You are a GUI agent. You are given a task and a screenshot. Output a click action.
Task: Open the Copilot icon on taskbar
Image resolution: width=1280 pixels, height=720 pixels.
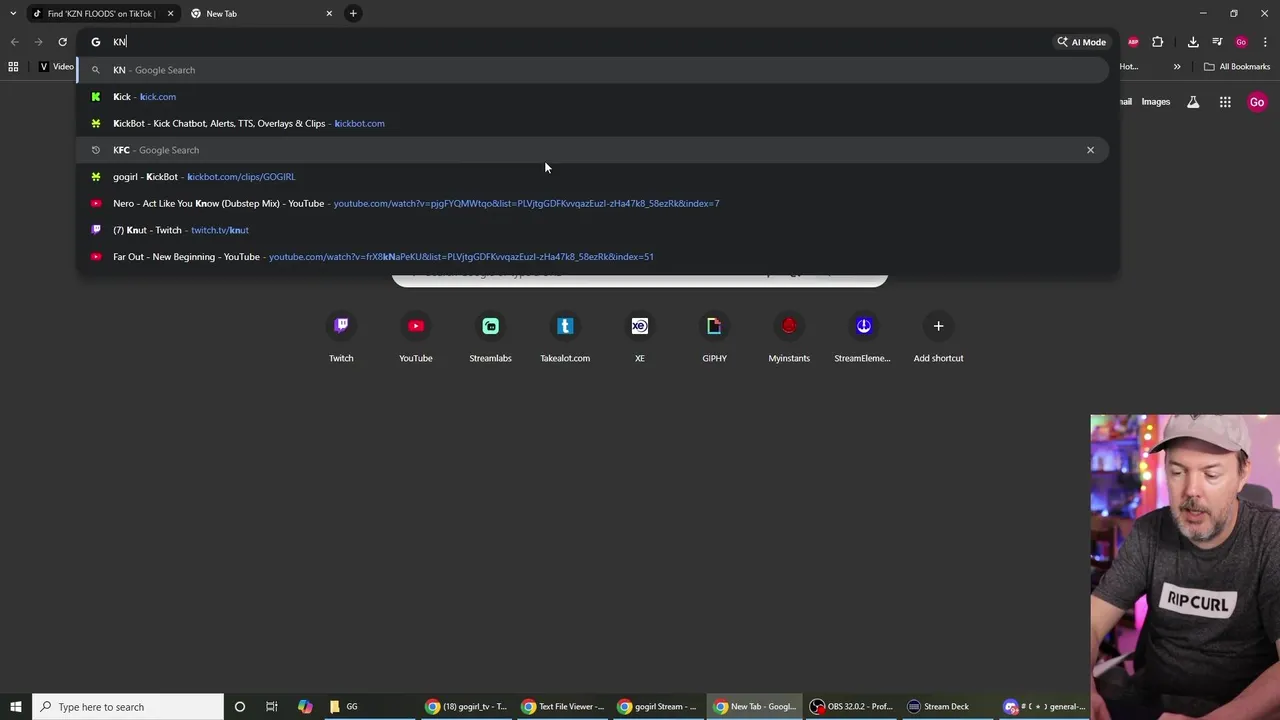(305, 707)
